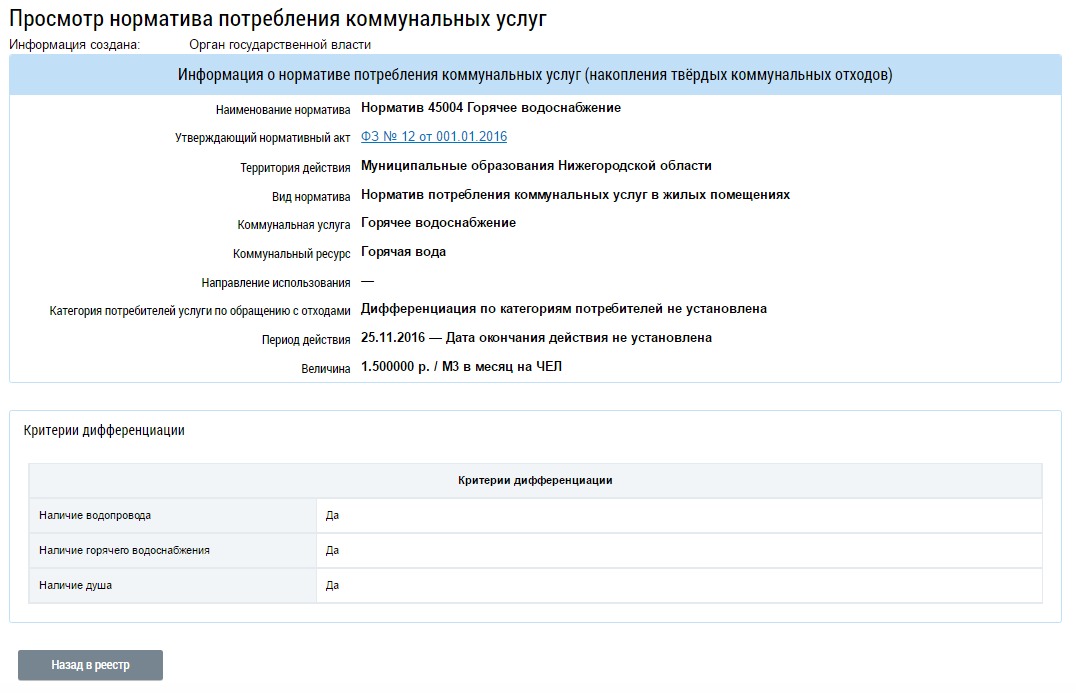This screenshot has height=693, width=1076.
Task: Click the Критерии дифференциации section heading
Action: click(x=104, y=430)
